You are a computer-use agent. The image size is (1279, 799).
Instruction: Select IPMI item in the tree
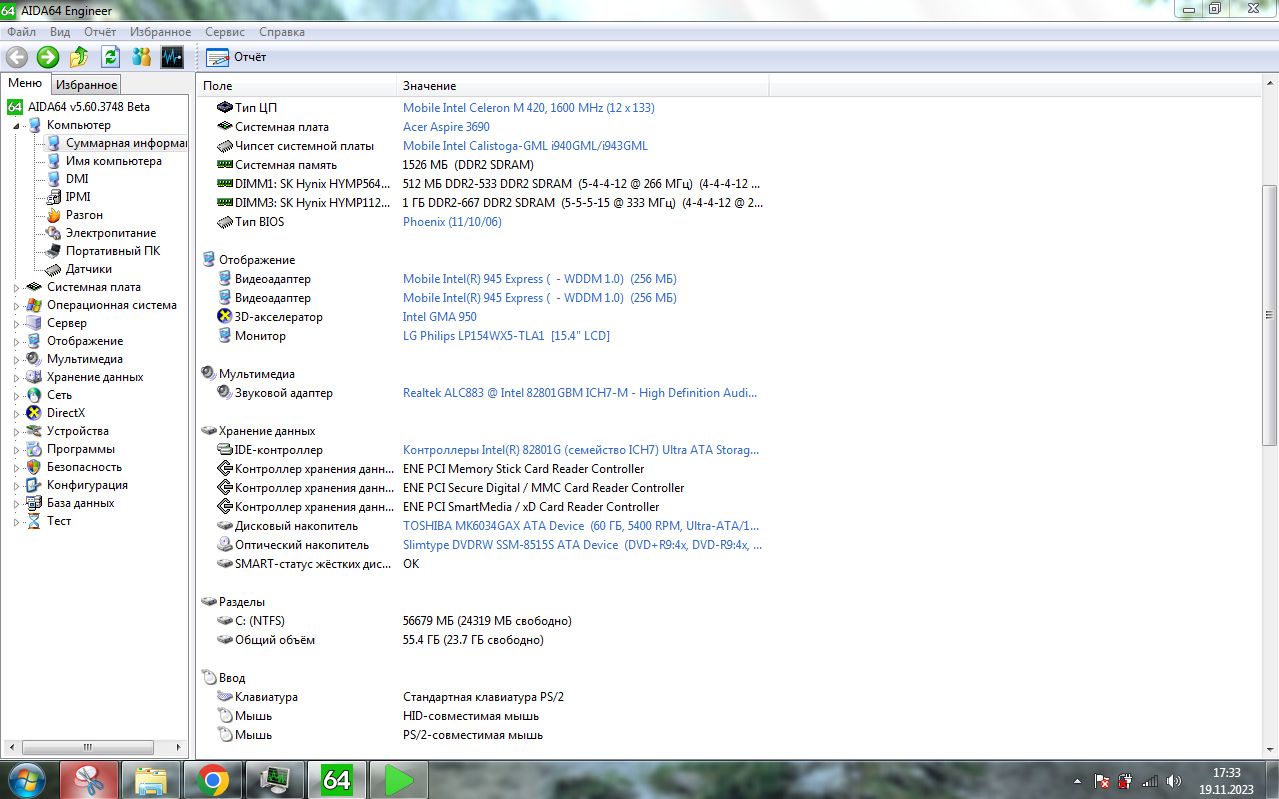[78, 197]
